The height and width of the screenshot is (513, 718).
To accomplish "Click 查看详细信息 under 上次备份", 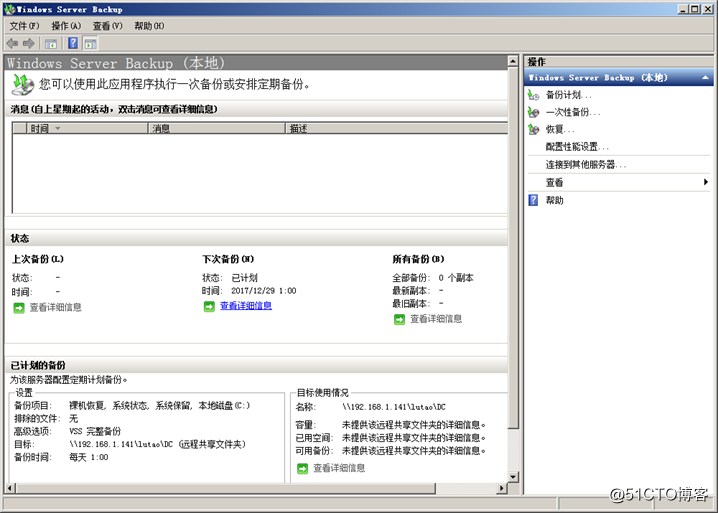I will pyautogui.click(x=55, y=307).
